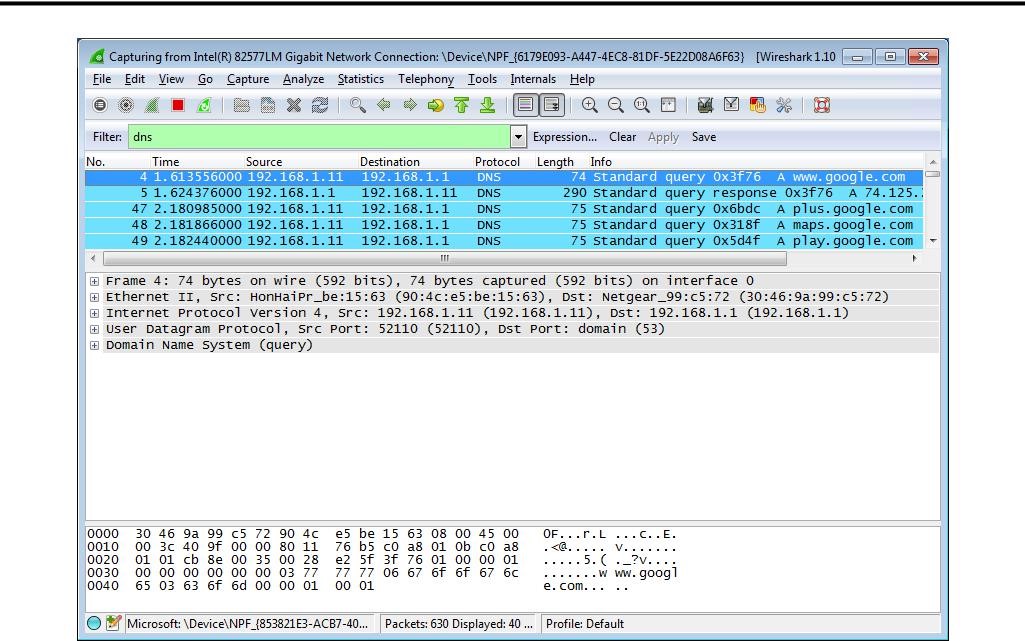Screen dimensions: 1025x641
Task: Open the View menu
Action: (171, 79)
